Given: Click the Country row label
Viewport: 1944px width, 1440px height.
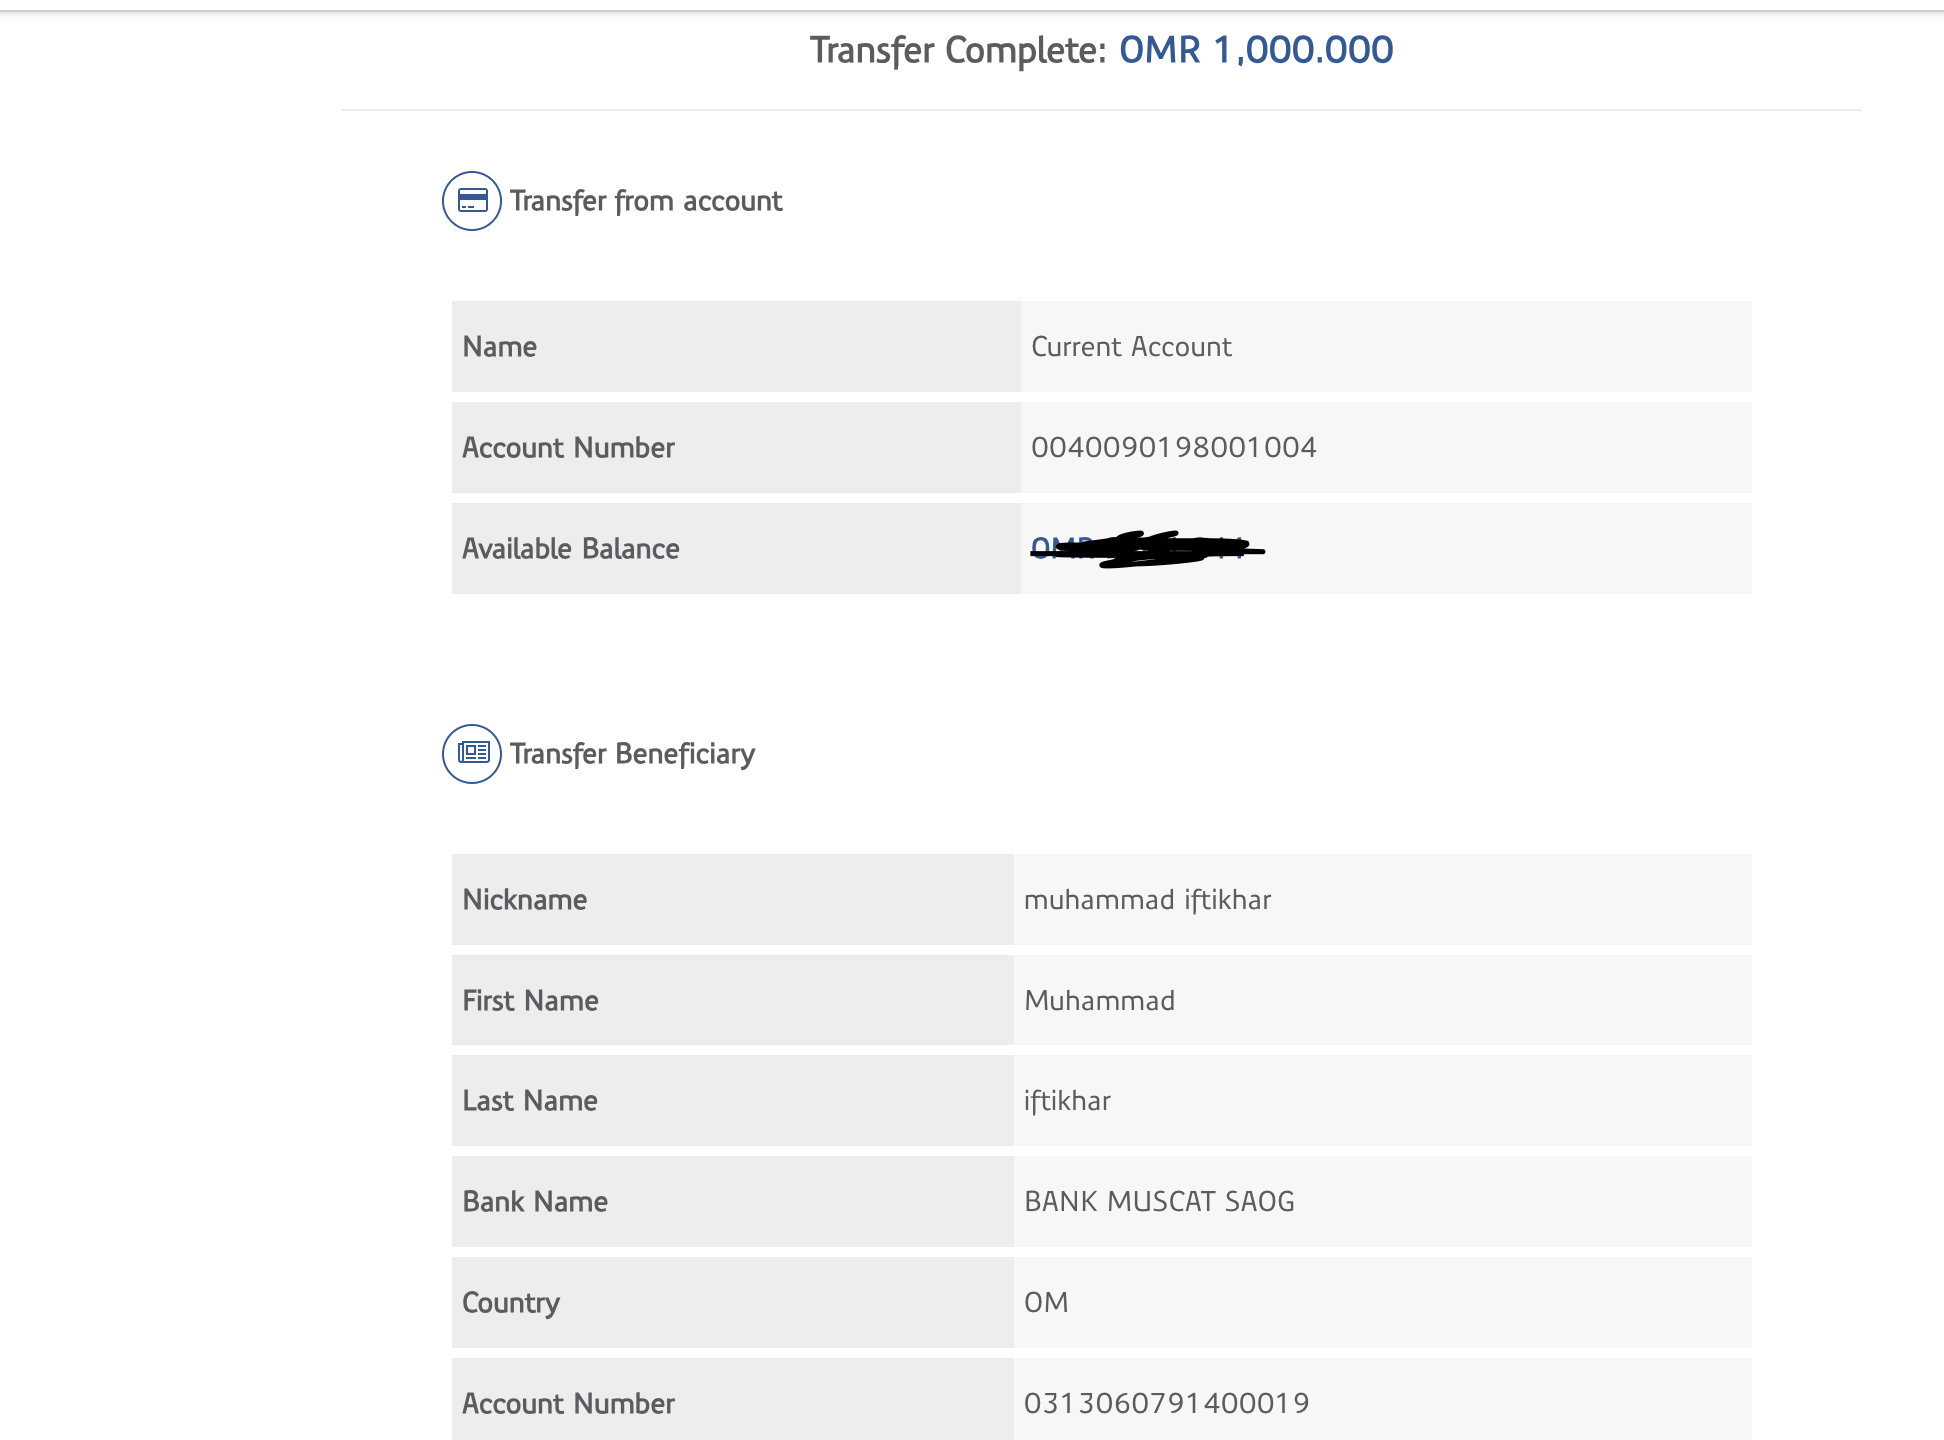Looking at the screenshot, I should click(511, 1302).
